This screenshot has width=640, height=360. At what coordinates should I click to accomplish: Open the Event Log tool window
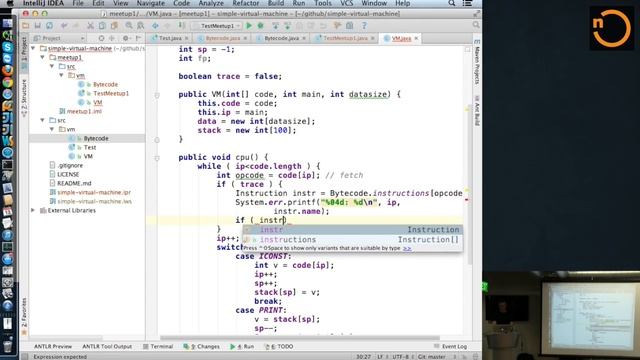pyautogui.click(x=451, y=346)
